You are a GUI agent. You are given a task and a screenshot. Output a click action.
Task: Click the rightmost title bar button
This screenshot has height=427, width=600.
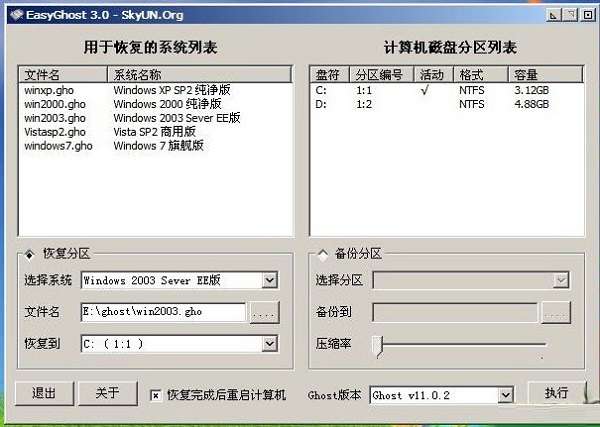coord(588,15)
